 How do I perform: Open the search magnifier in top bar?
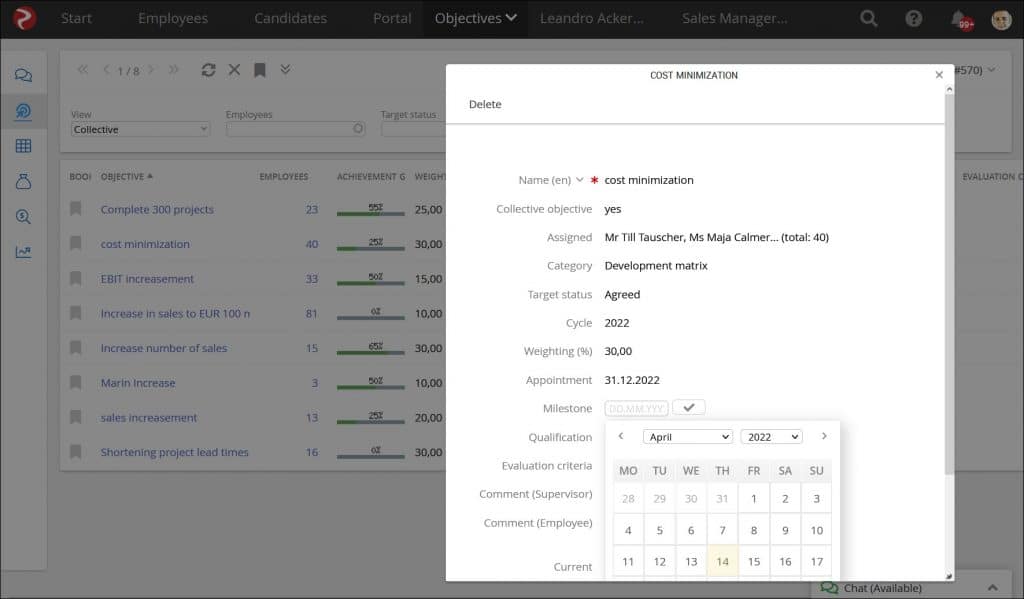pos(869,19)
